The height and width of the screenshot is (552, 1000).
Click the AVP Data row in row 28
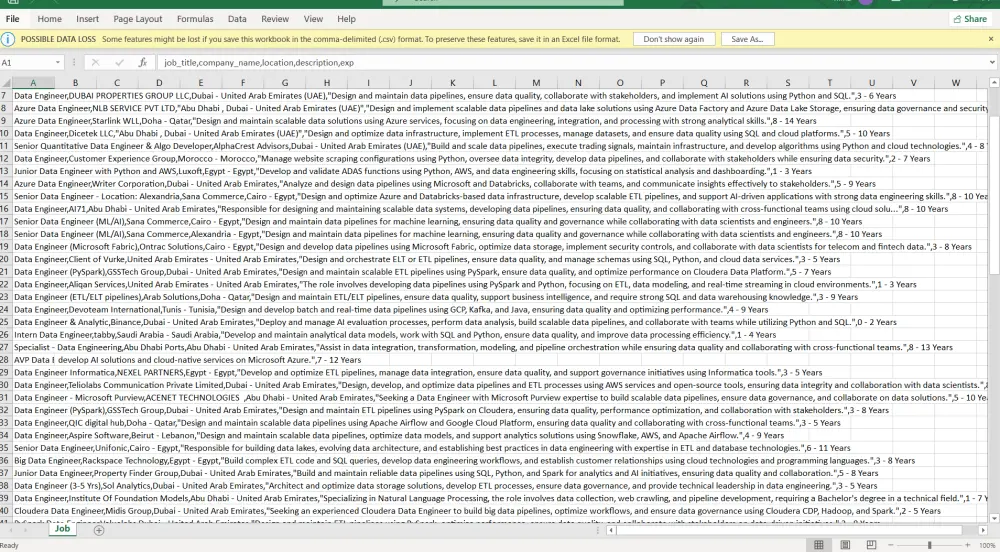click(188, 360)
